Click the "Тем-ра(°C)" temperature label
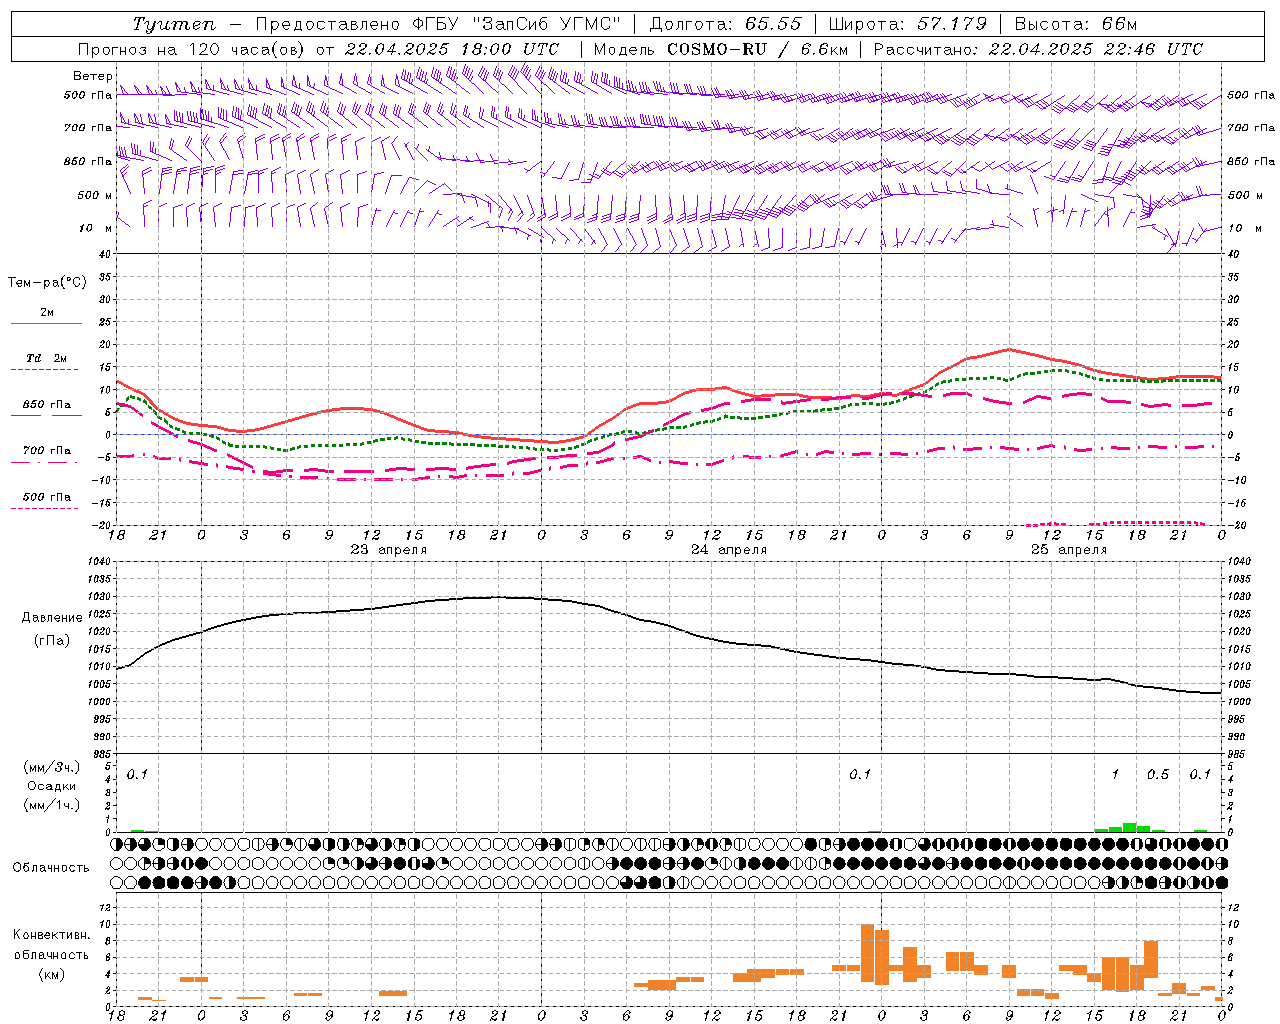The height and width of the screenshot is (1024, 1280). tap(47, 283)
